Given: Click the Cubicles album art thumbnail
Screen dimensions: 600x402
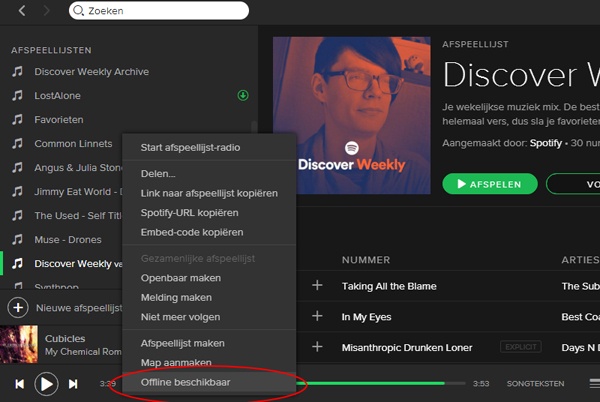Looking at the screenshot, I should [19, 344].
